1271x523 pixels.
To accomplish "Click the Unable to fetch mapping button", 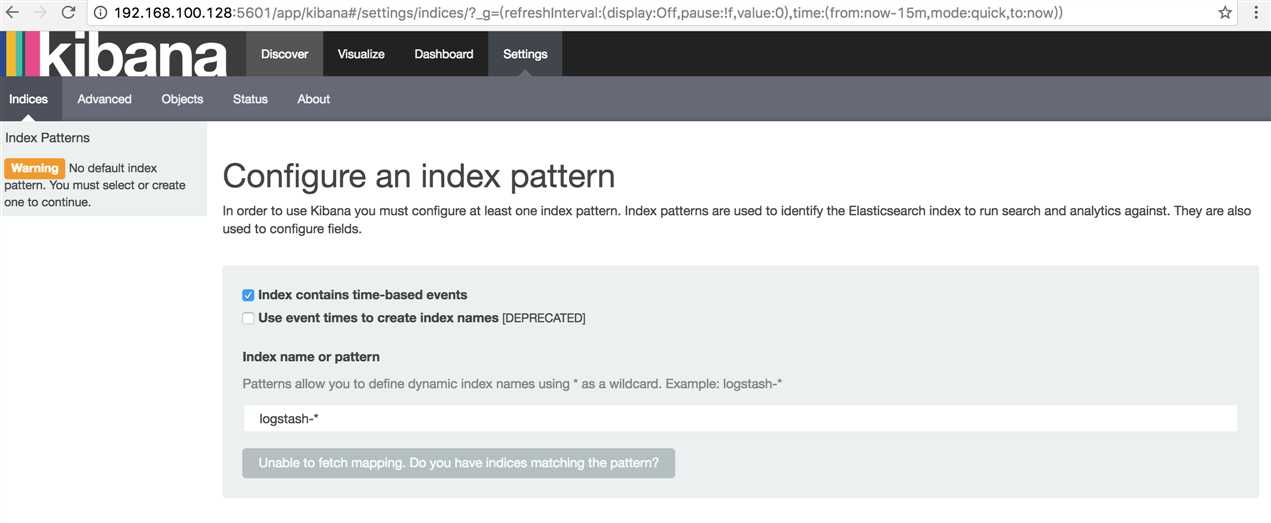I will 458,463.
